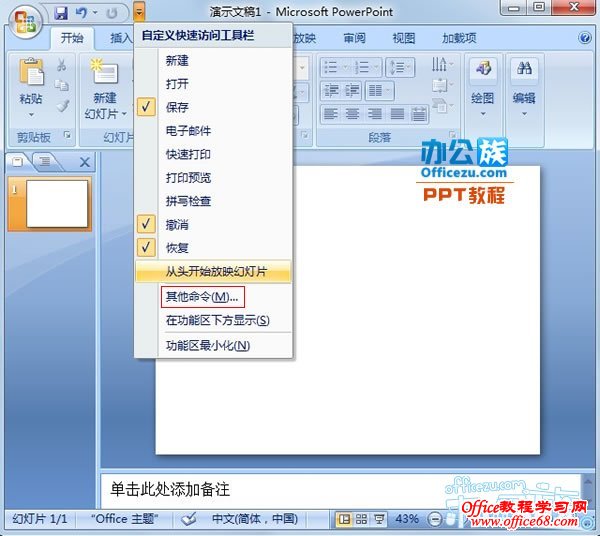600x536 pixels.
Task: Justify the paragraph text
Action: click(397, 114)
